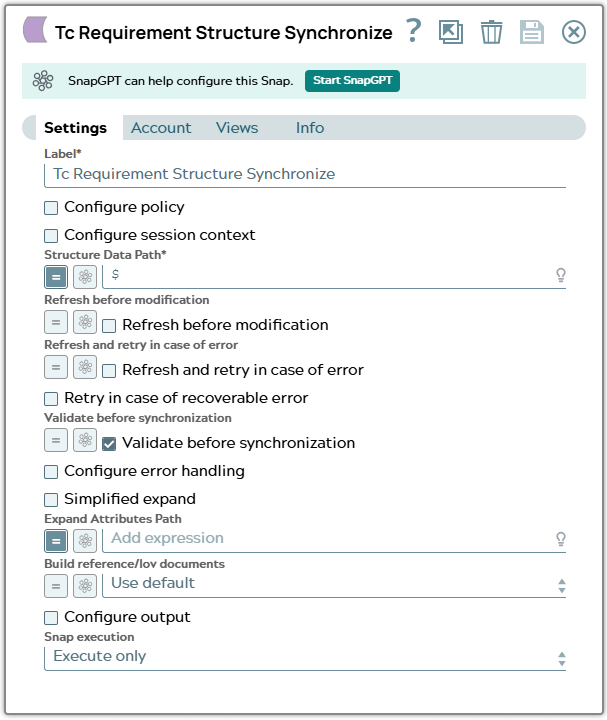The width and height of the screenshot is (607, 720).
Task: Edit the Structure Data Path field
Action: coord(327,276)
